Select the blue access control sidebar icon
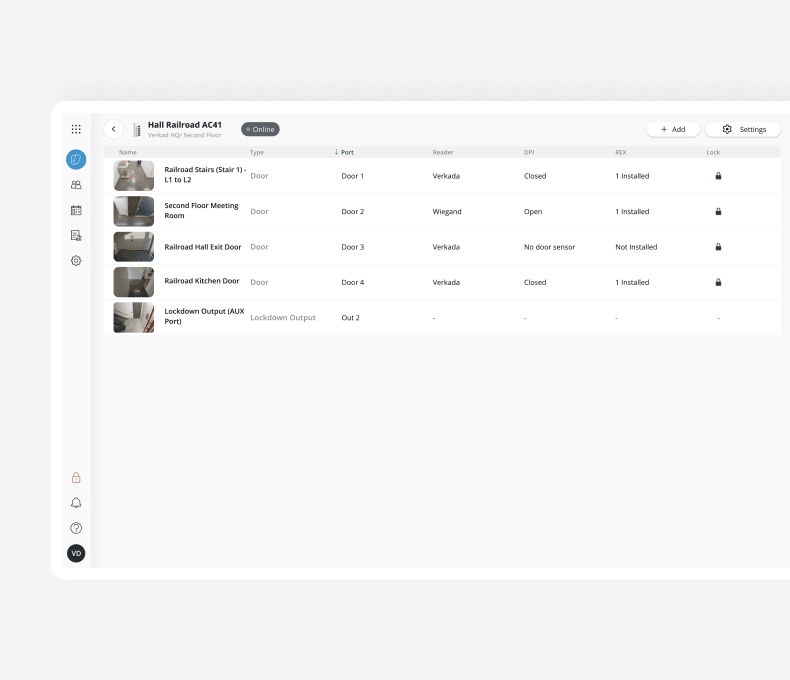This screenshot has height=680, width=790. coord(76,160)
